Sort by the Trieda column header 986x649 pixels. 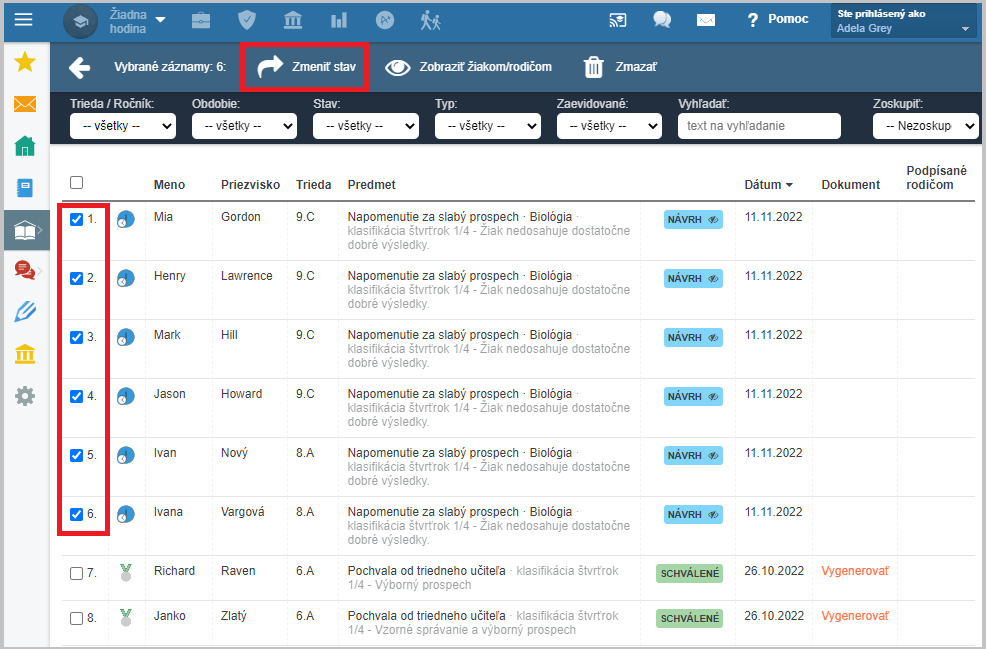pyautogui.click(x=314, y=185)
